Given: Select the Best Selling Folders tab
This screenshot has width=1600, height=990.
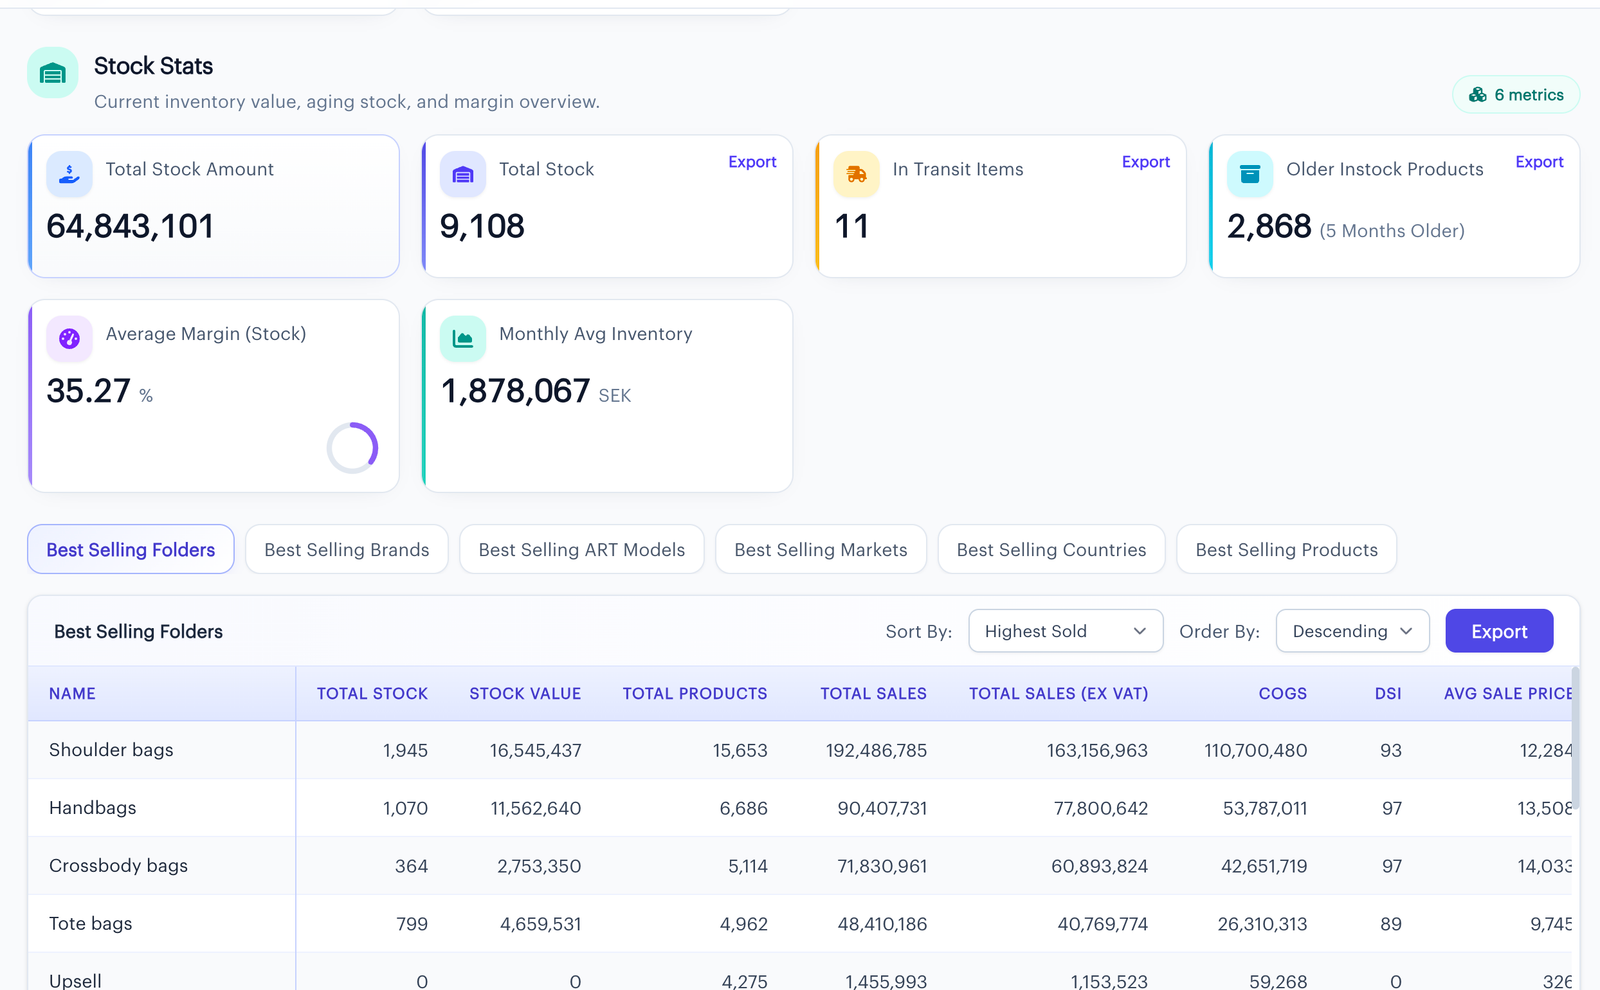Looking at the screenshot, I should 131,550.
